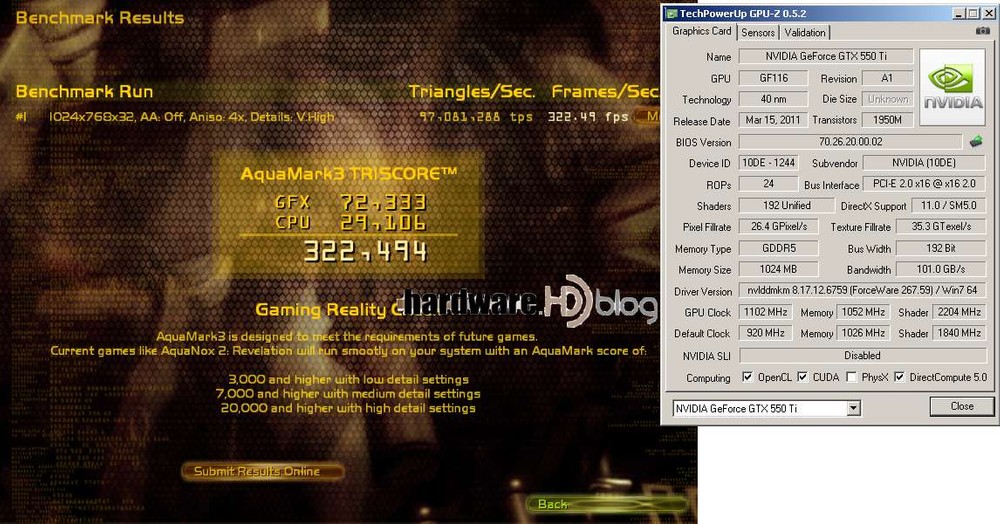Open the GeForce GTX 550 Ti card dropdown
Viewport: 1000px width, 524px height.
pos(853,409)
